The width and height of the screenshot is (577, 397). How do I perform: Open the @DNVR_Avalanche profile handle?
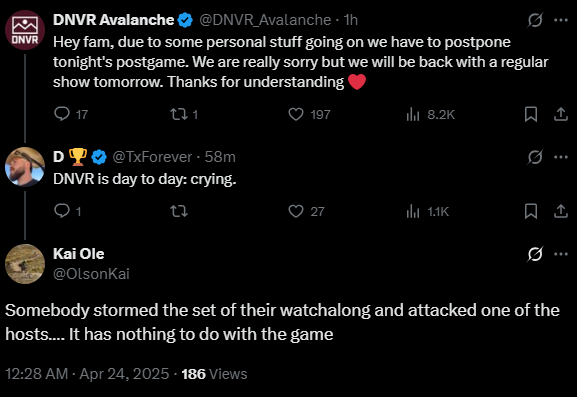pyautogui.click(x=265, y=20)
